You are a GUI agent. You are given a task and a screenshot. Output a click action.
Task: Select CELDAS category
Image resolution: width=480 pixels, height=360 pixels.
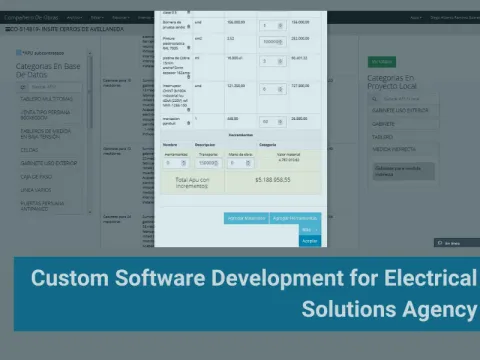tap(29, 150)
